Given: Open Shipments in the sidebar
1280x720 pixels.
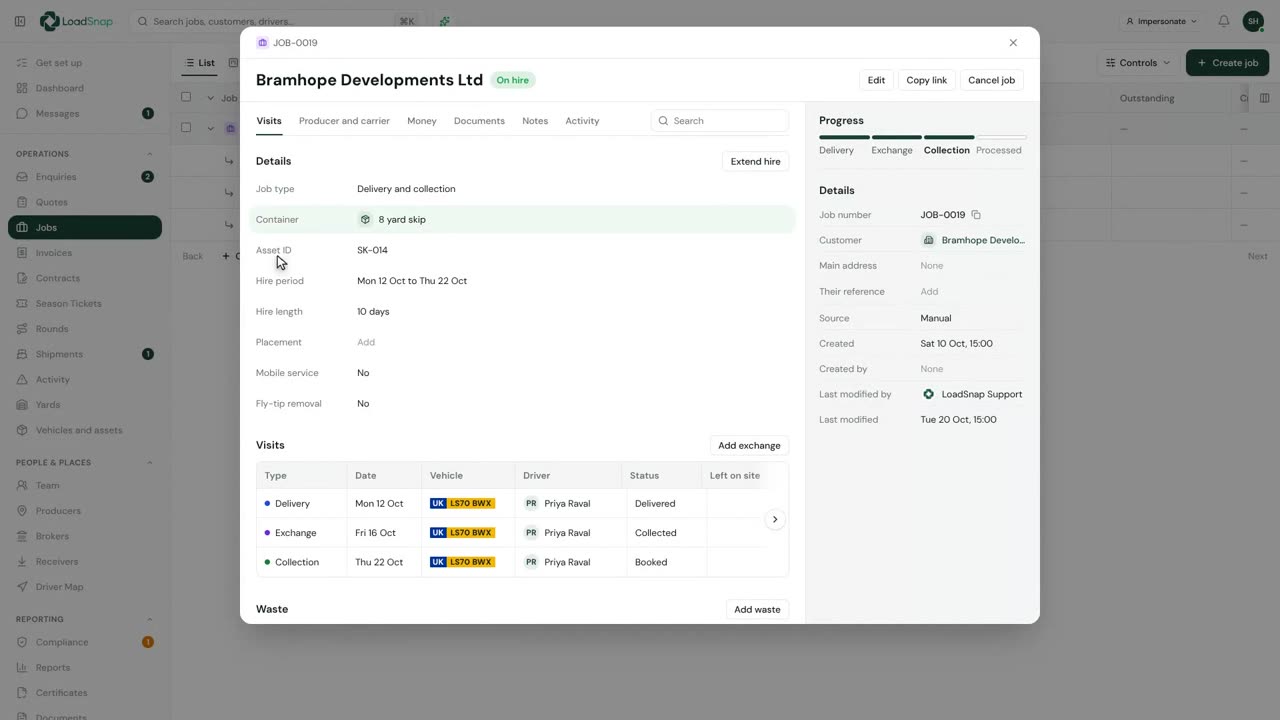Looking at the screenshot, I should [85, 354].
